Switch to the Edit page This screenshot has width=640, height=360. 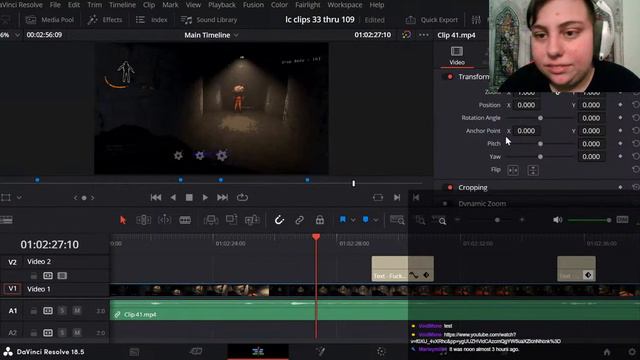click(258, 351)
